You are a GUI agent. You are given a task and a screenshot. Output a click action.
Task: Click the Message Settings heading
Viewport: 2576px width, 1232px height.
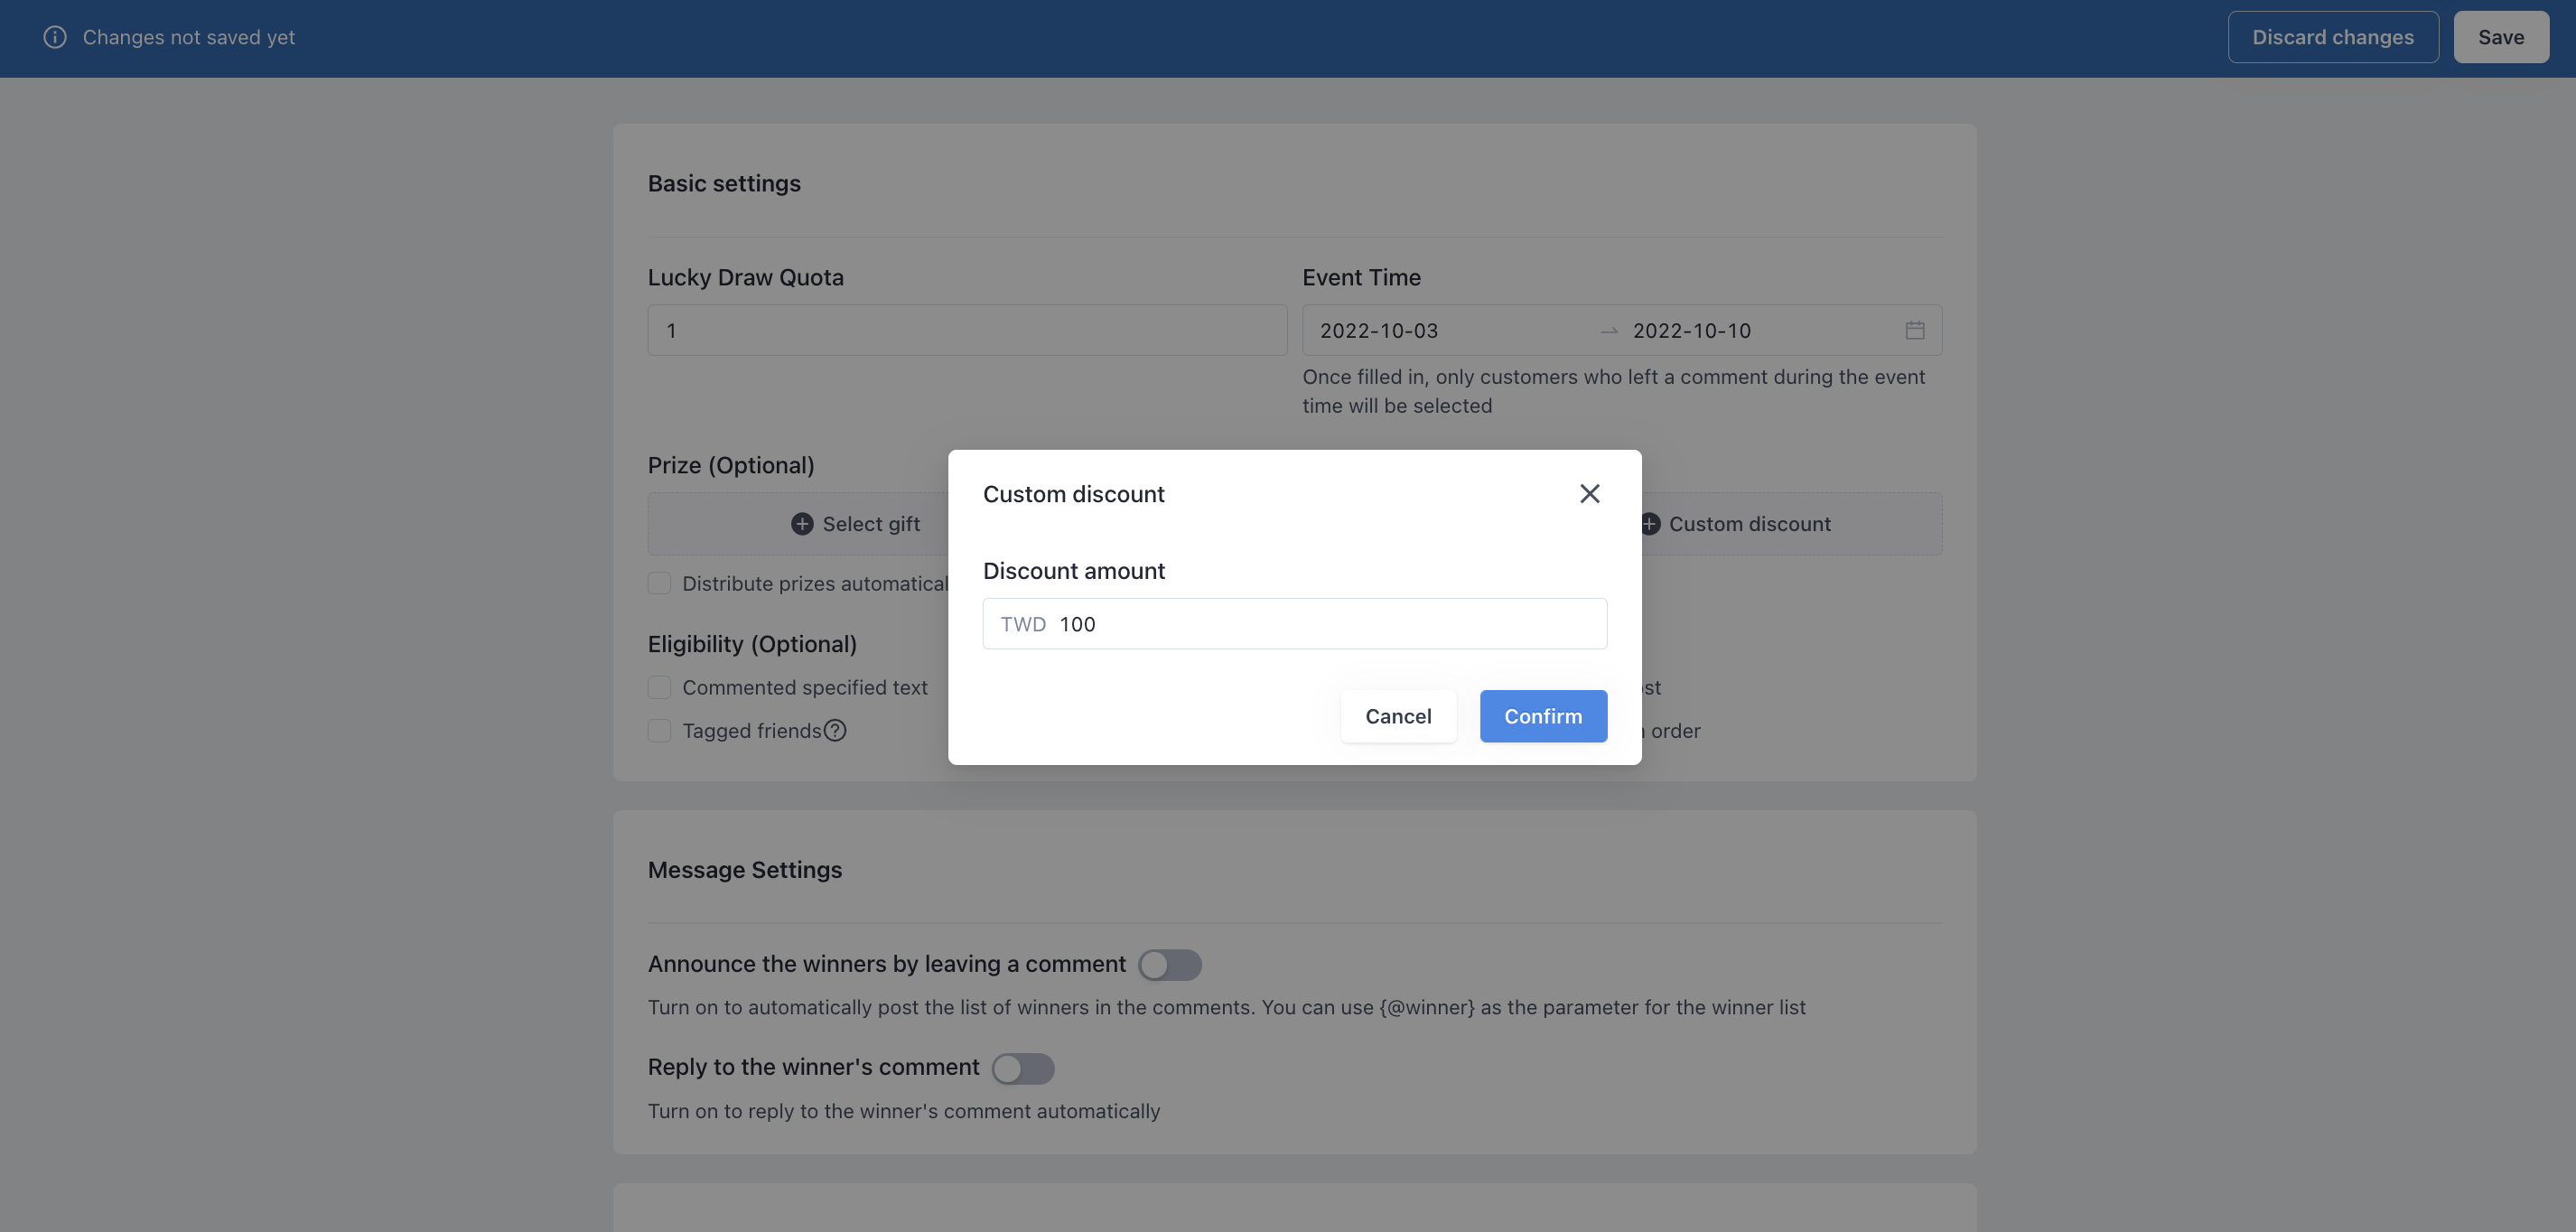(x=745, y=870)
